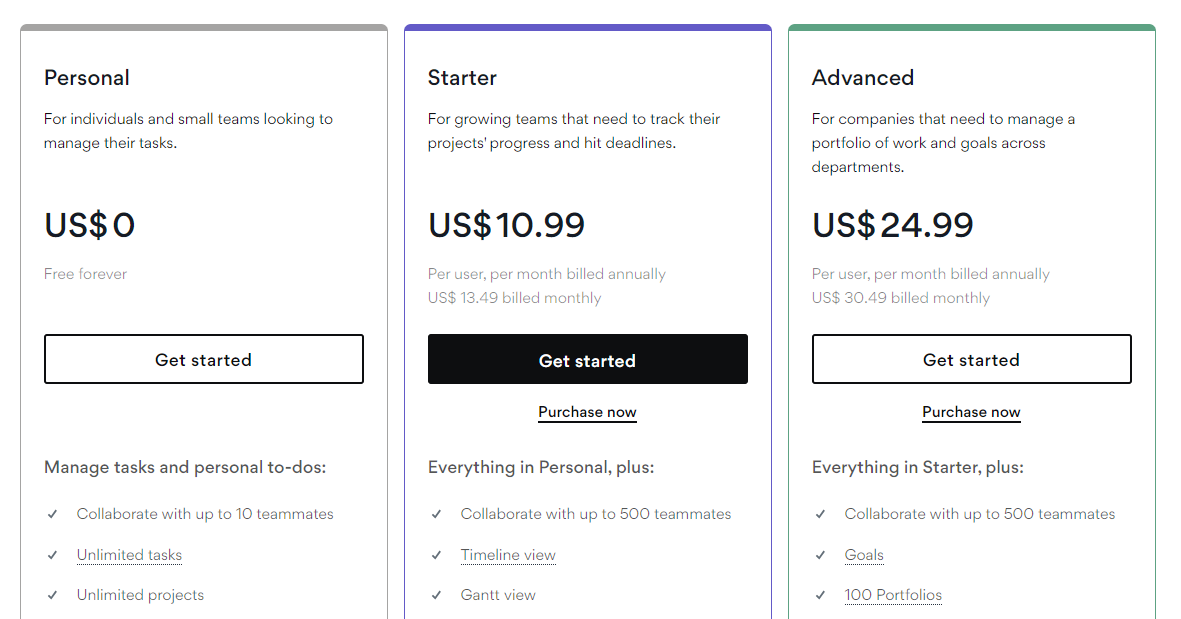Click checkmark next to Goals
The image size is (1181, 619).
[821, 555]
